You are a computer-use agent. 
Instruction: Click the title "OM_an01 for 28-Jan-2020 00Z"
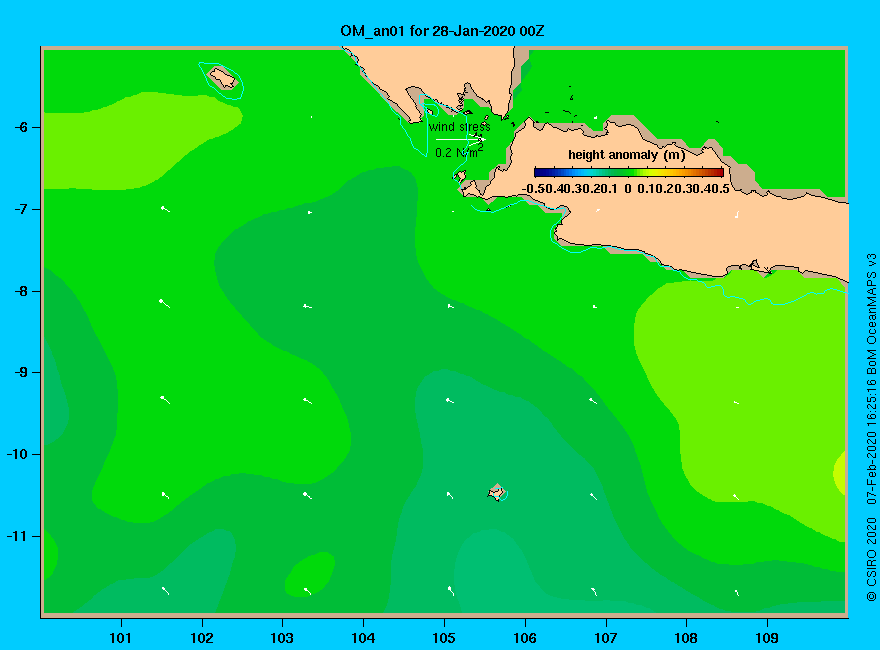coord(442,31)
